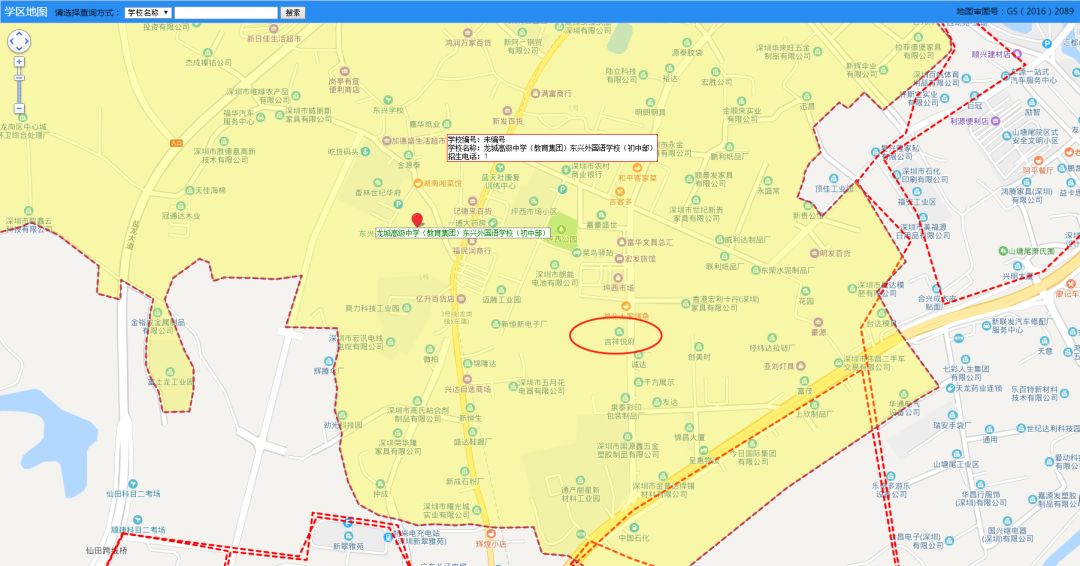The image size is (1080, 566).
Task: Select the 杰成镍钴公司 company icon
Action: click(208, 53)
